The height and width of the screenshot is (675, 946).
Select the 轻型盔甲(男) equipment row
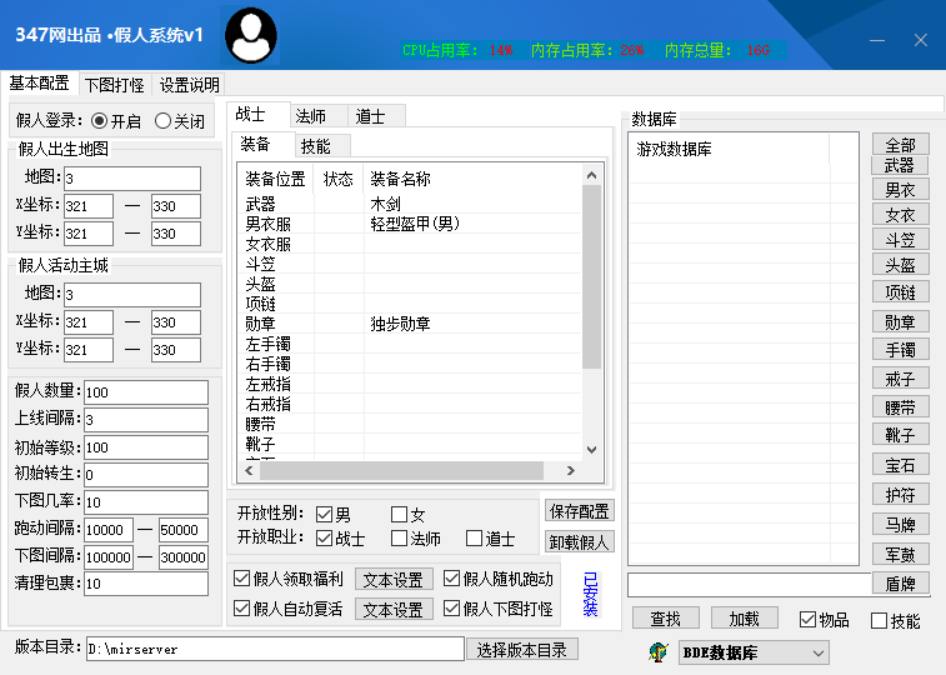(x=410, y=224)
